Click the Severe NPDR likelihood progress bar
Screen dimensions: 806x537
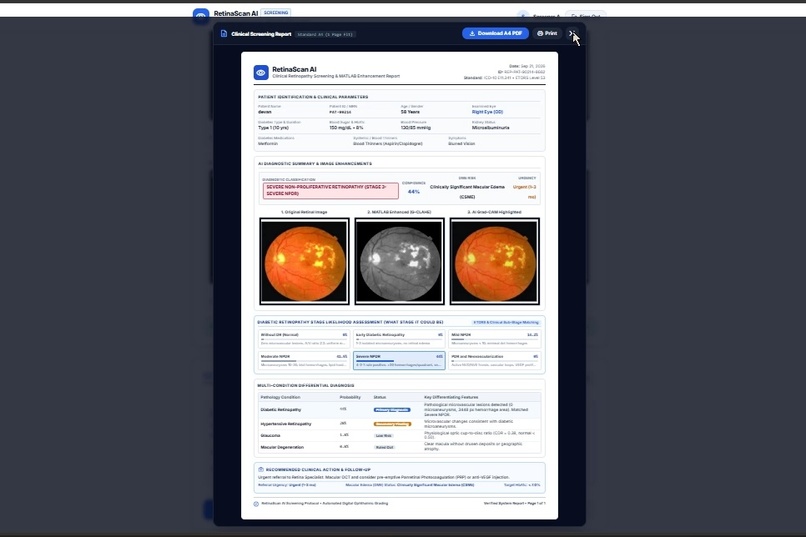399,361
